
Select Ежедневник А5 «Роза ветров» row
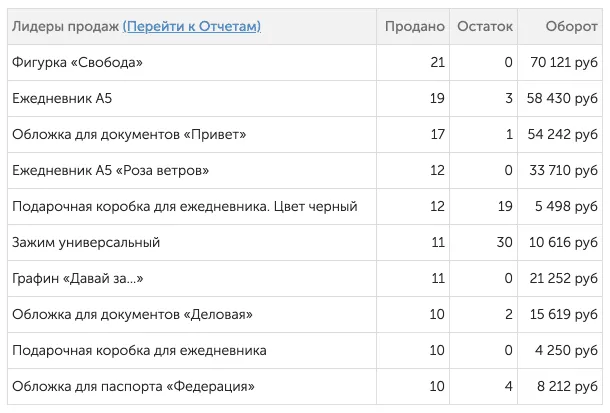pyautogui.click(x=305, y=170)
